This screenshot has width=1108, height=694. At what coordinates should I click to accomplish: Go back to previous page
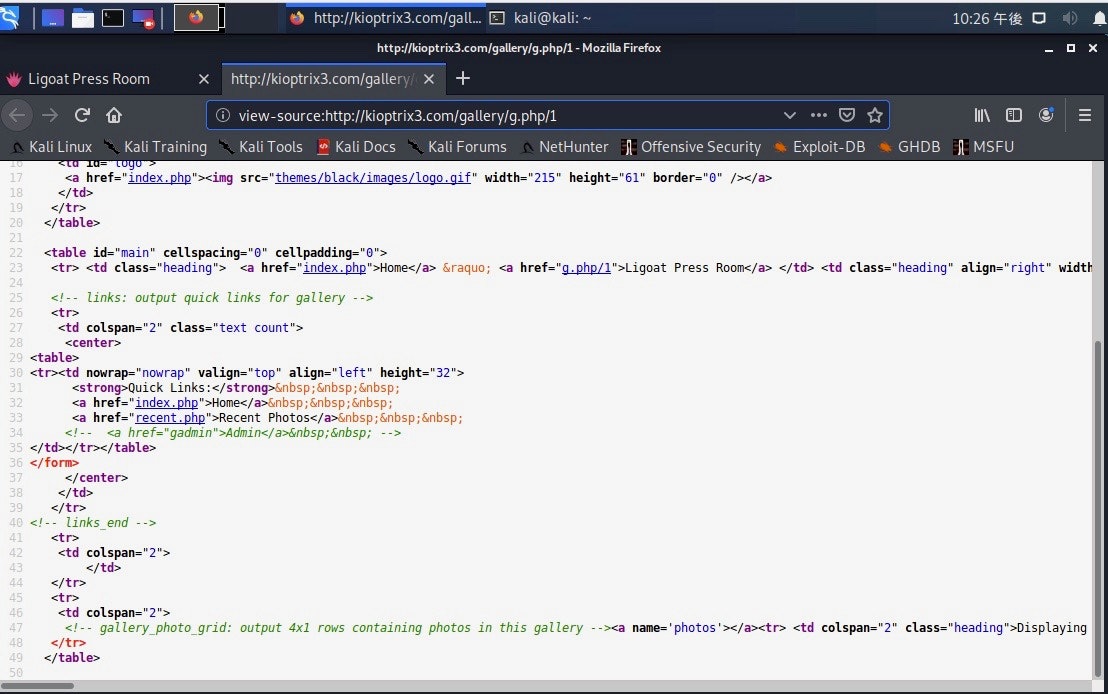(18, 115)
